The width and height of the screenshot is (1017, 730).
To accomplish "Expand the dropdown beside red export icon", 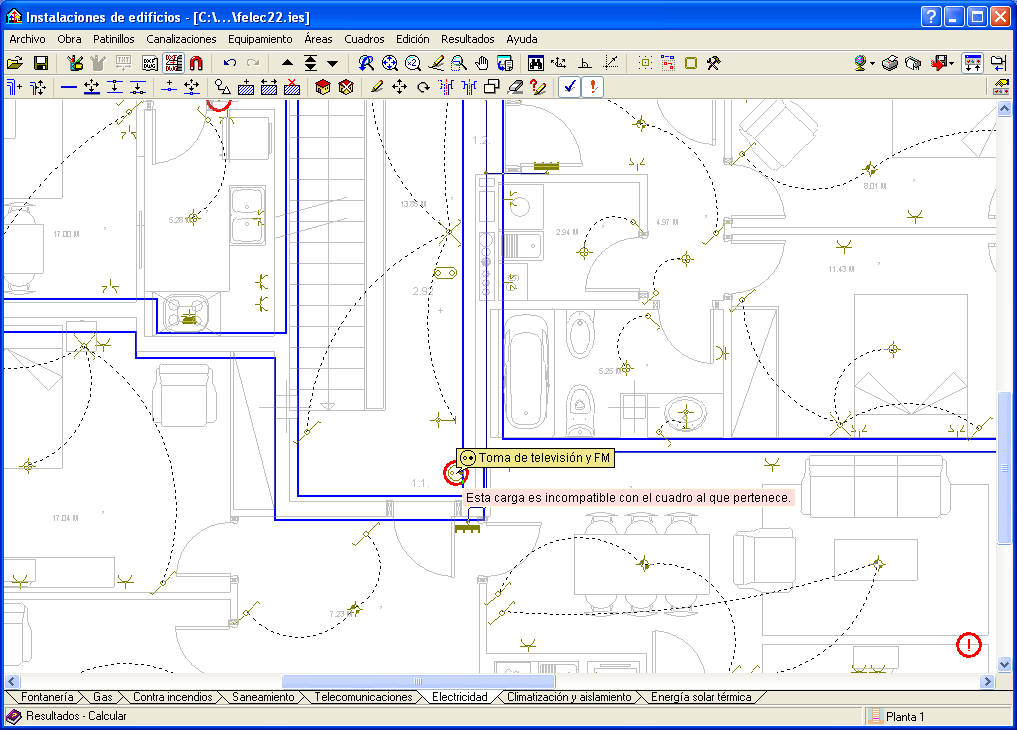I will 952,63.
